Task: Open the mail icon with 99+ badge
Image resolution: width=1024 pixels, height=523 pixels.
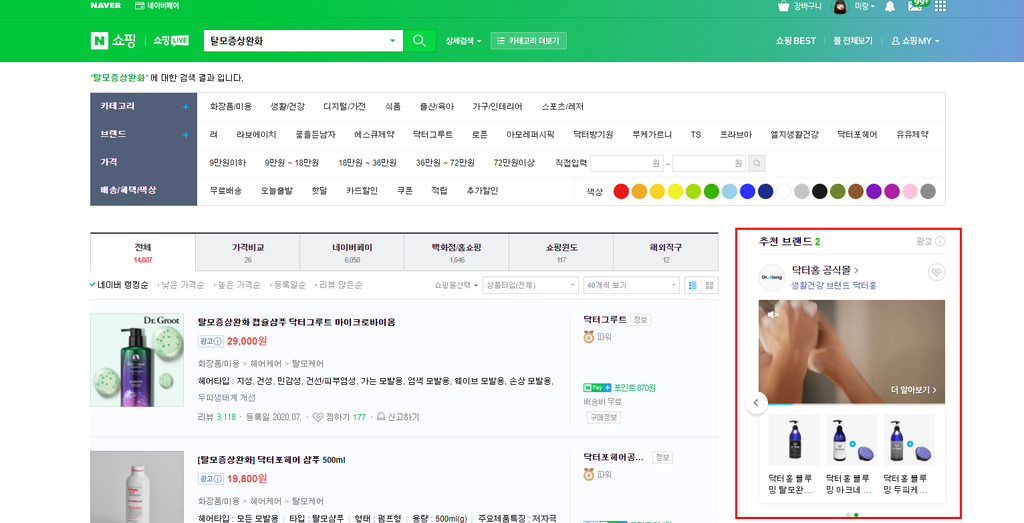Action: click(x=918, y=6)
